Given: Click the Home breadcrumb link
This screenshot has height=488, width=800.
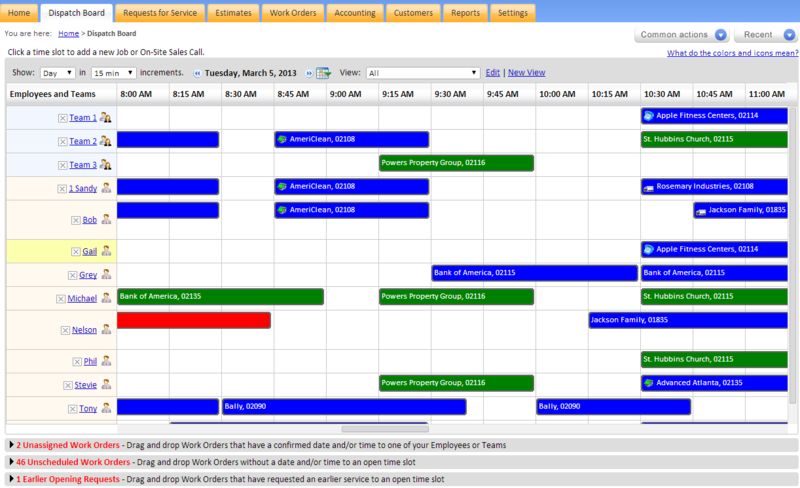Looking at the screenshot, I should coord(68,34).
